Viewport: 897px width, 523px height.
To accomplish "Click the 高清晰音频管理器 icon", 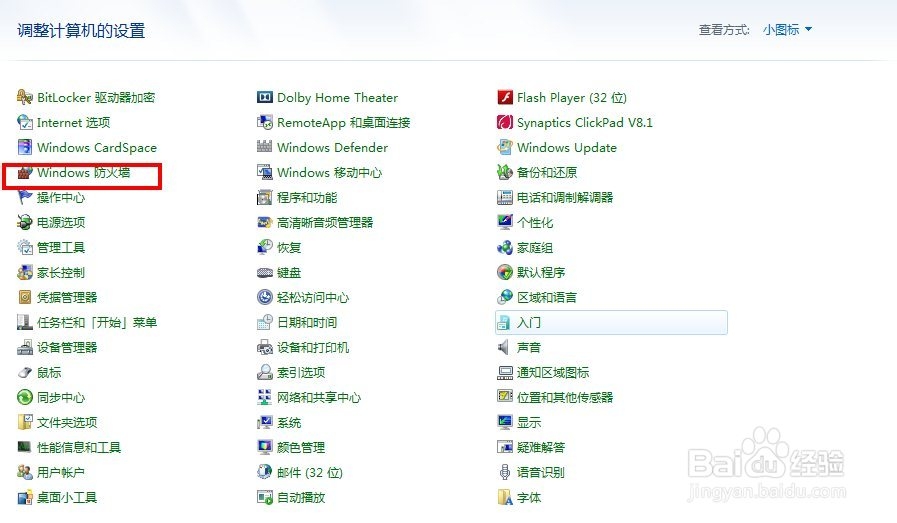I will pos(265,223).
